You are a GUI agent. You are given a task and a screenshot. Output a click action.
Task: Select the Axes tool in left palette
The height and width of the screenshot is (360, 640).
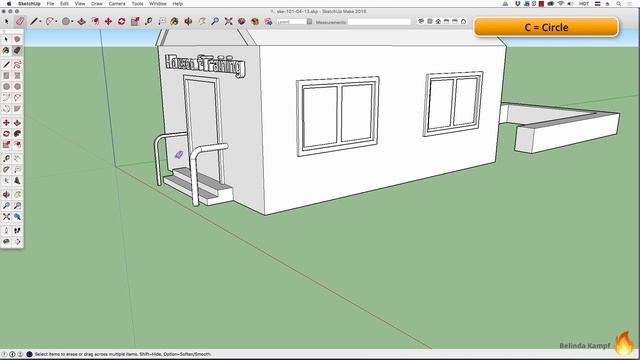(6, 180)
